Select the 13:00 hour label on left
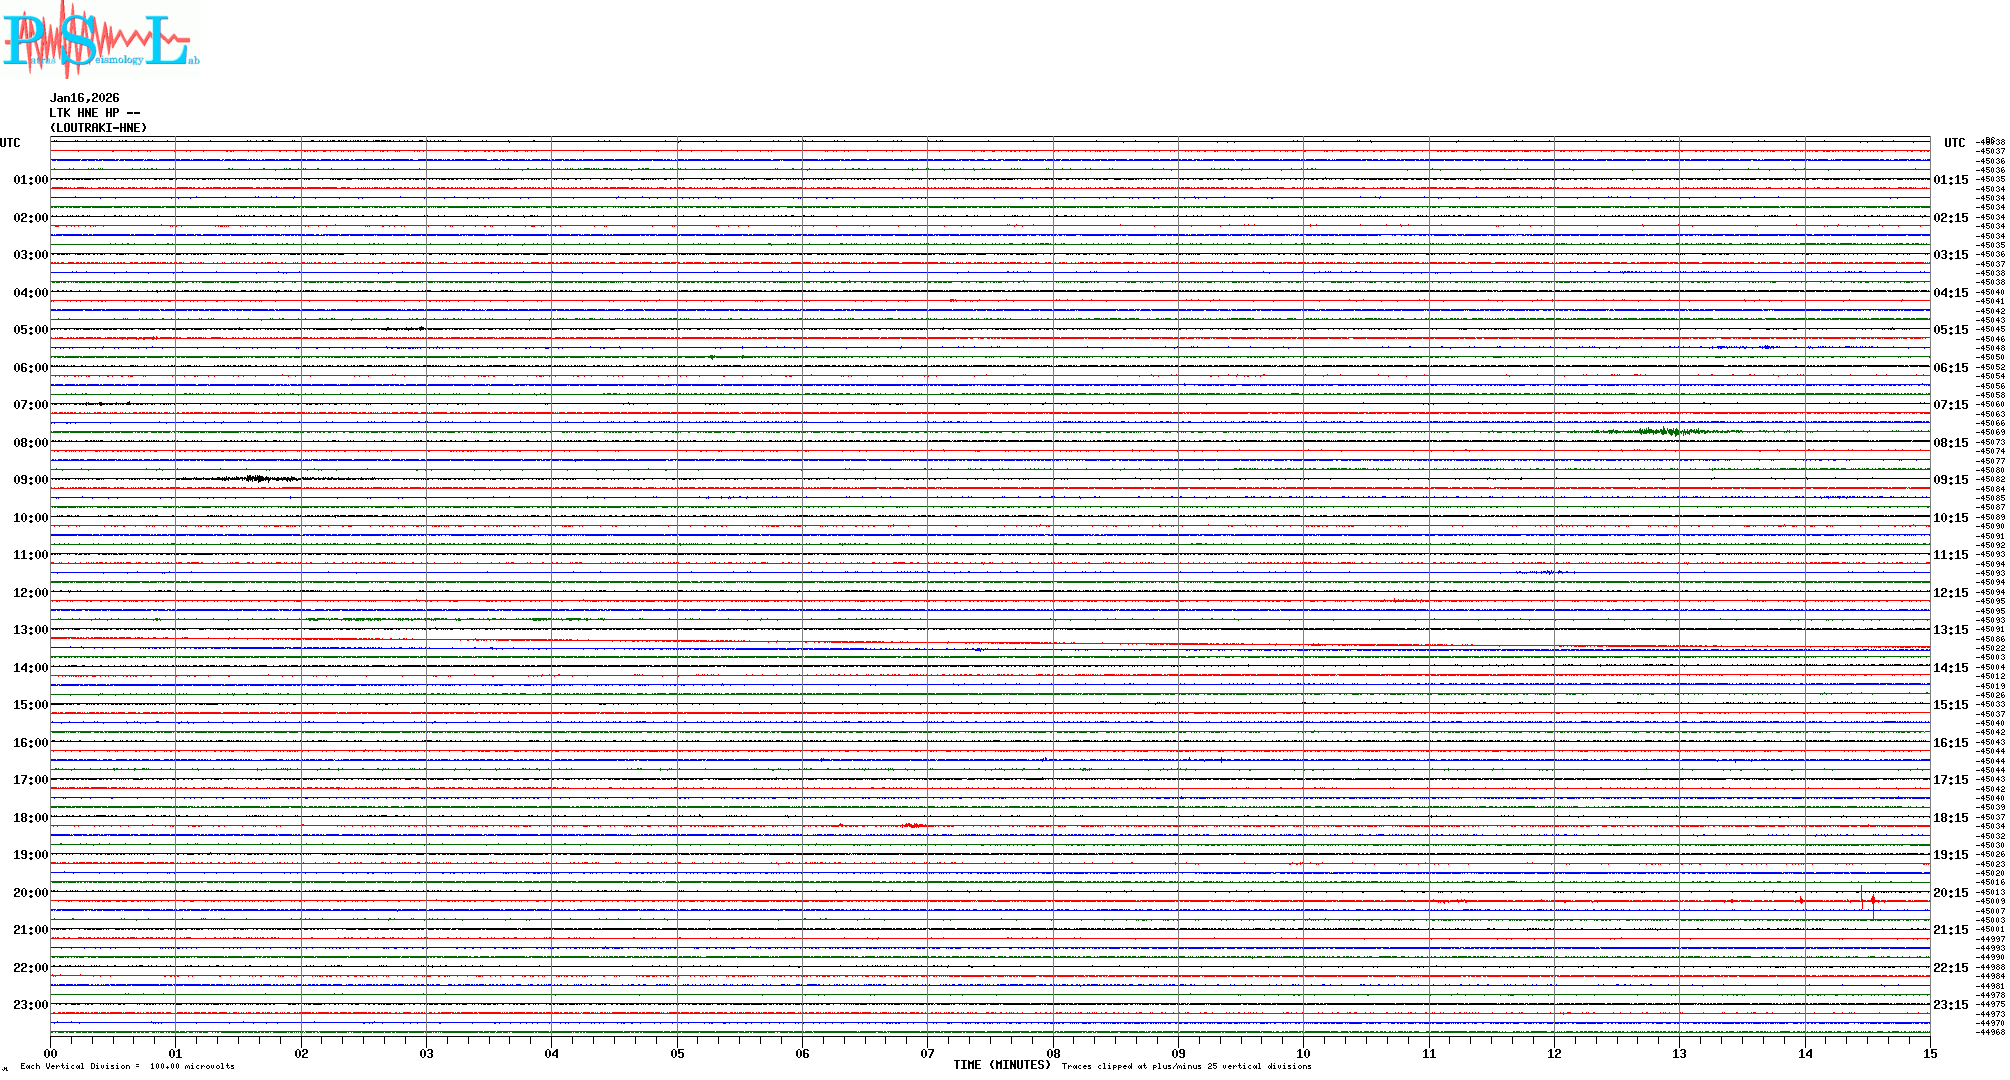This screenshot has width=2010, height=1080. [30, 630]
